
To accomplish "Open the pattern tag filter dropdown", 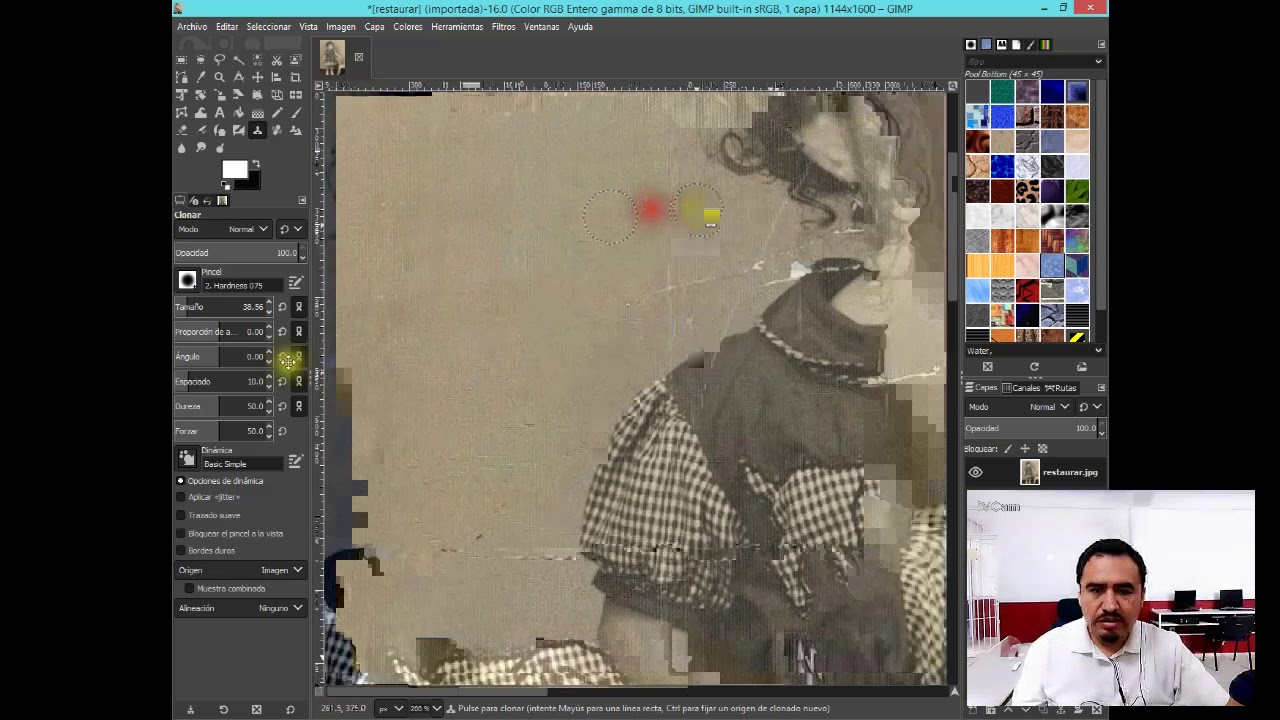I will (x=1098, y=62).
